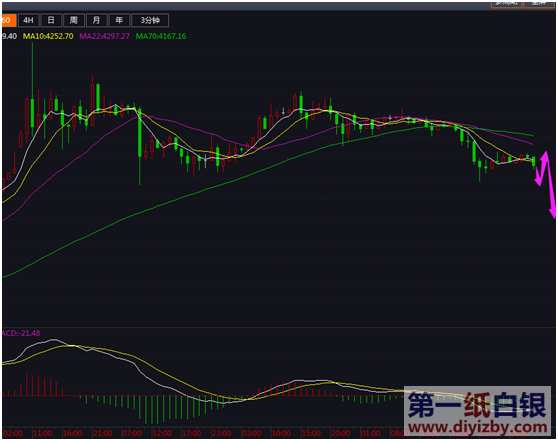Switch to the 日 daily chart tab
Screen dimensions: 558x441
(51, 20)
